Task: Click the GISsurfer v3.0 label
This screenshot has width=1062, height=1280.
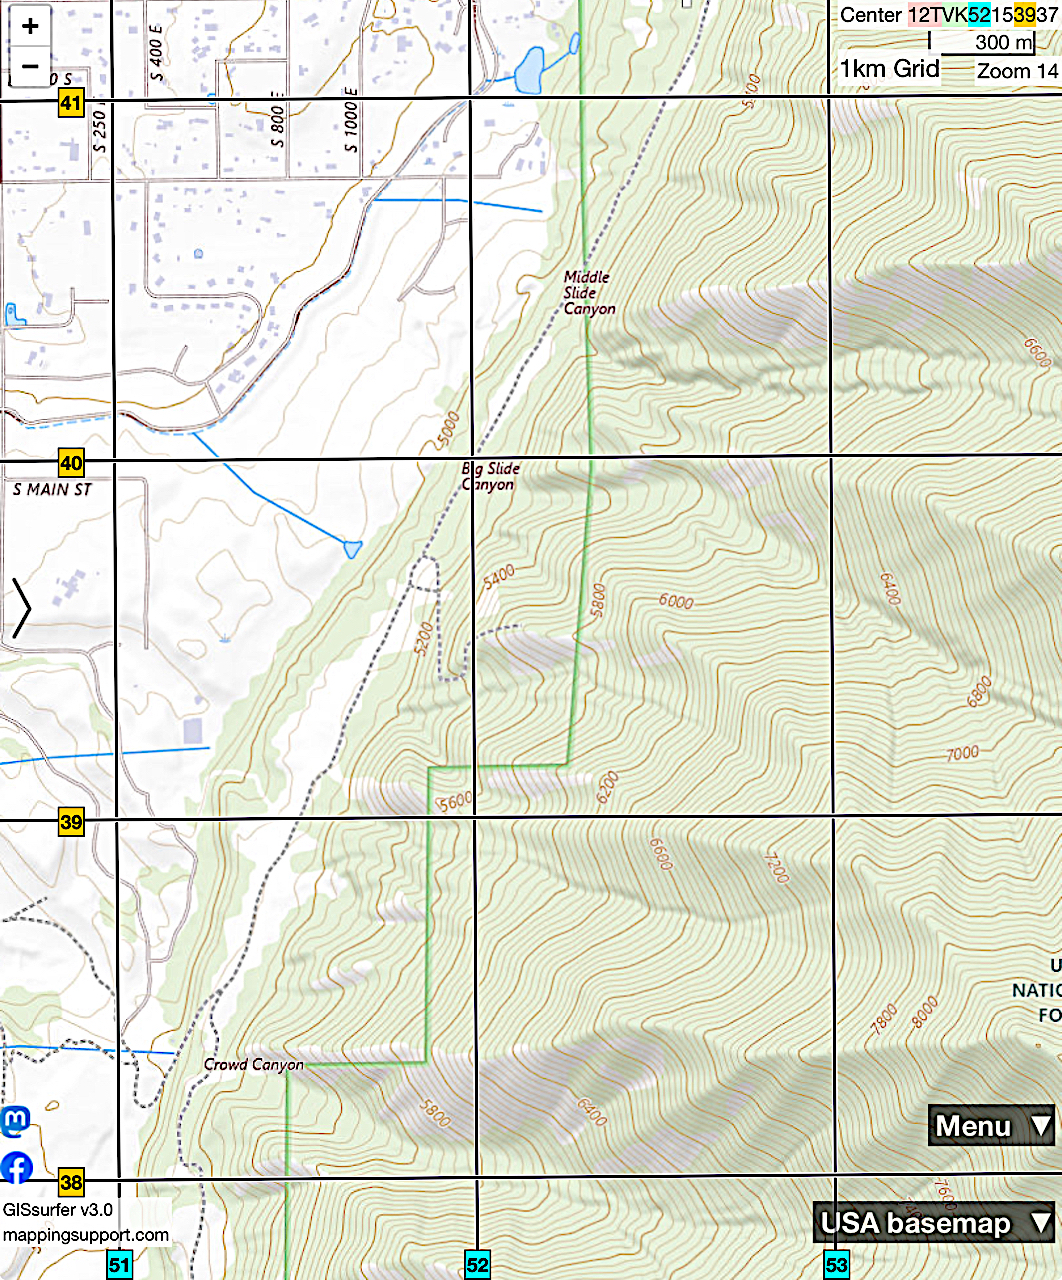Action: [58, 1210]
